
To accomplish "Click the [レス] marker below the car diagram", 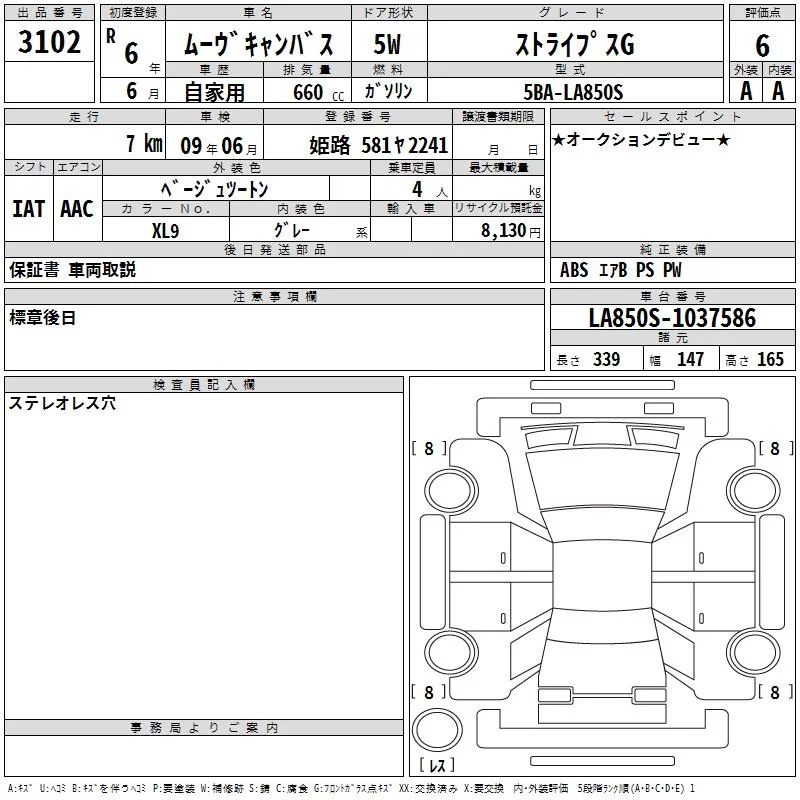I will pos(436,766).
